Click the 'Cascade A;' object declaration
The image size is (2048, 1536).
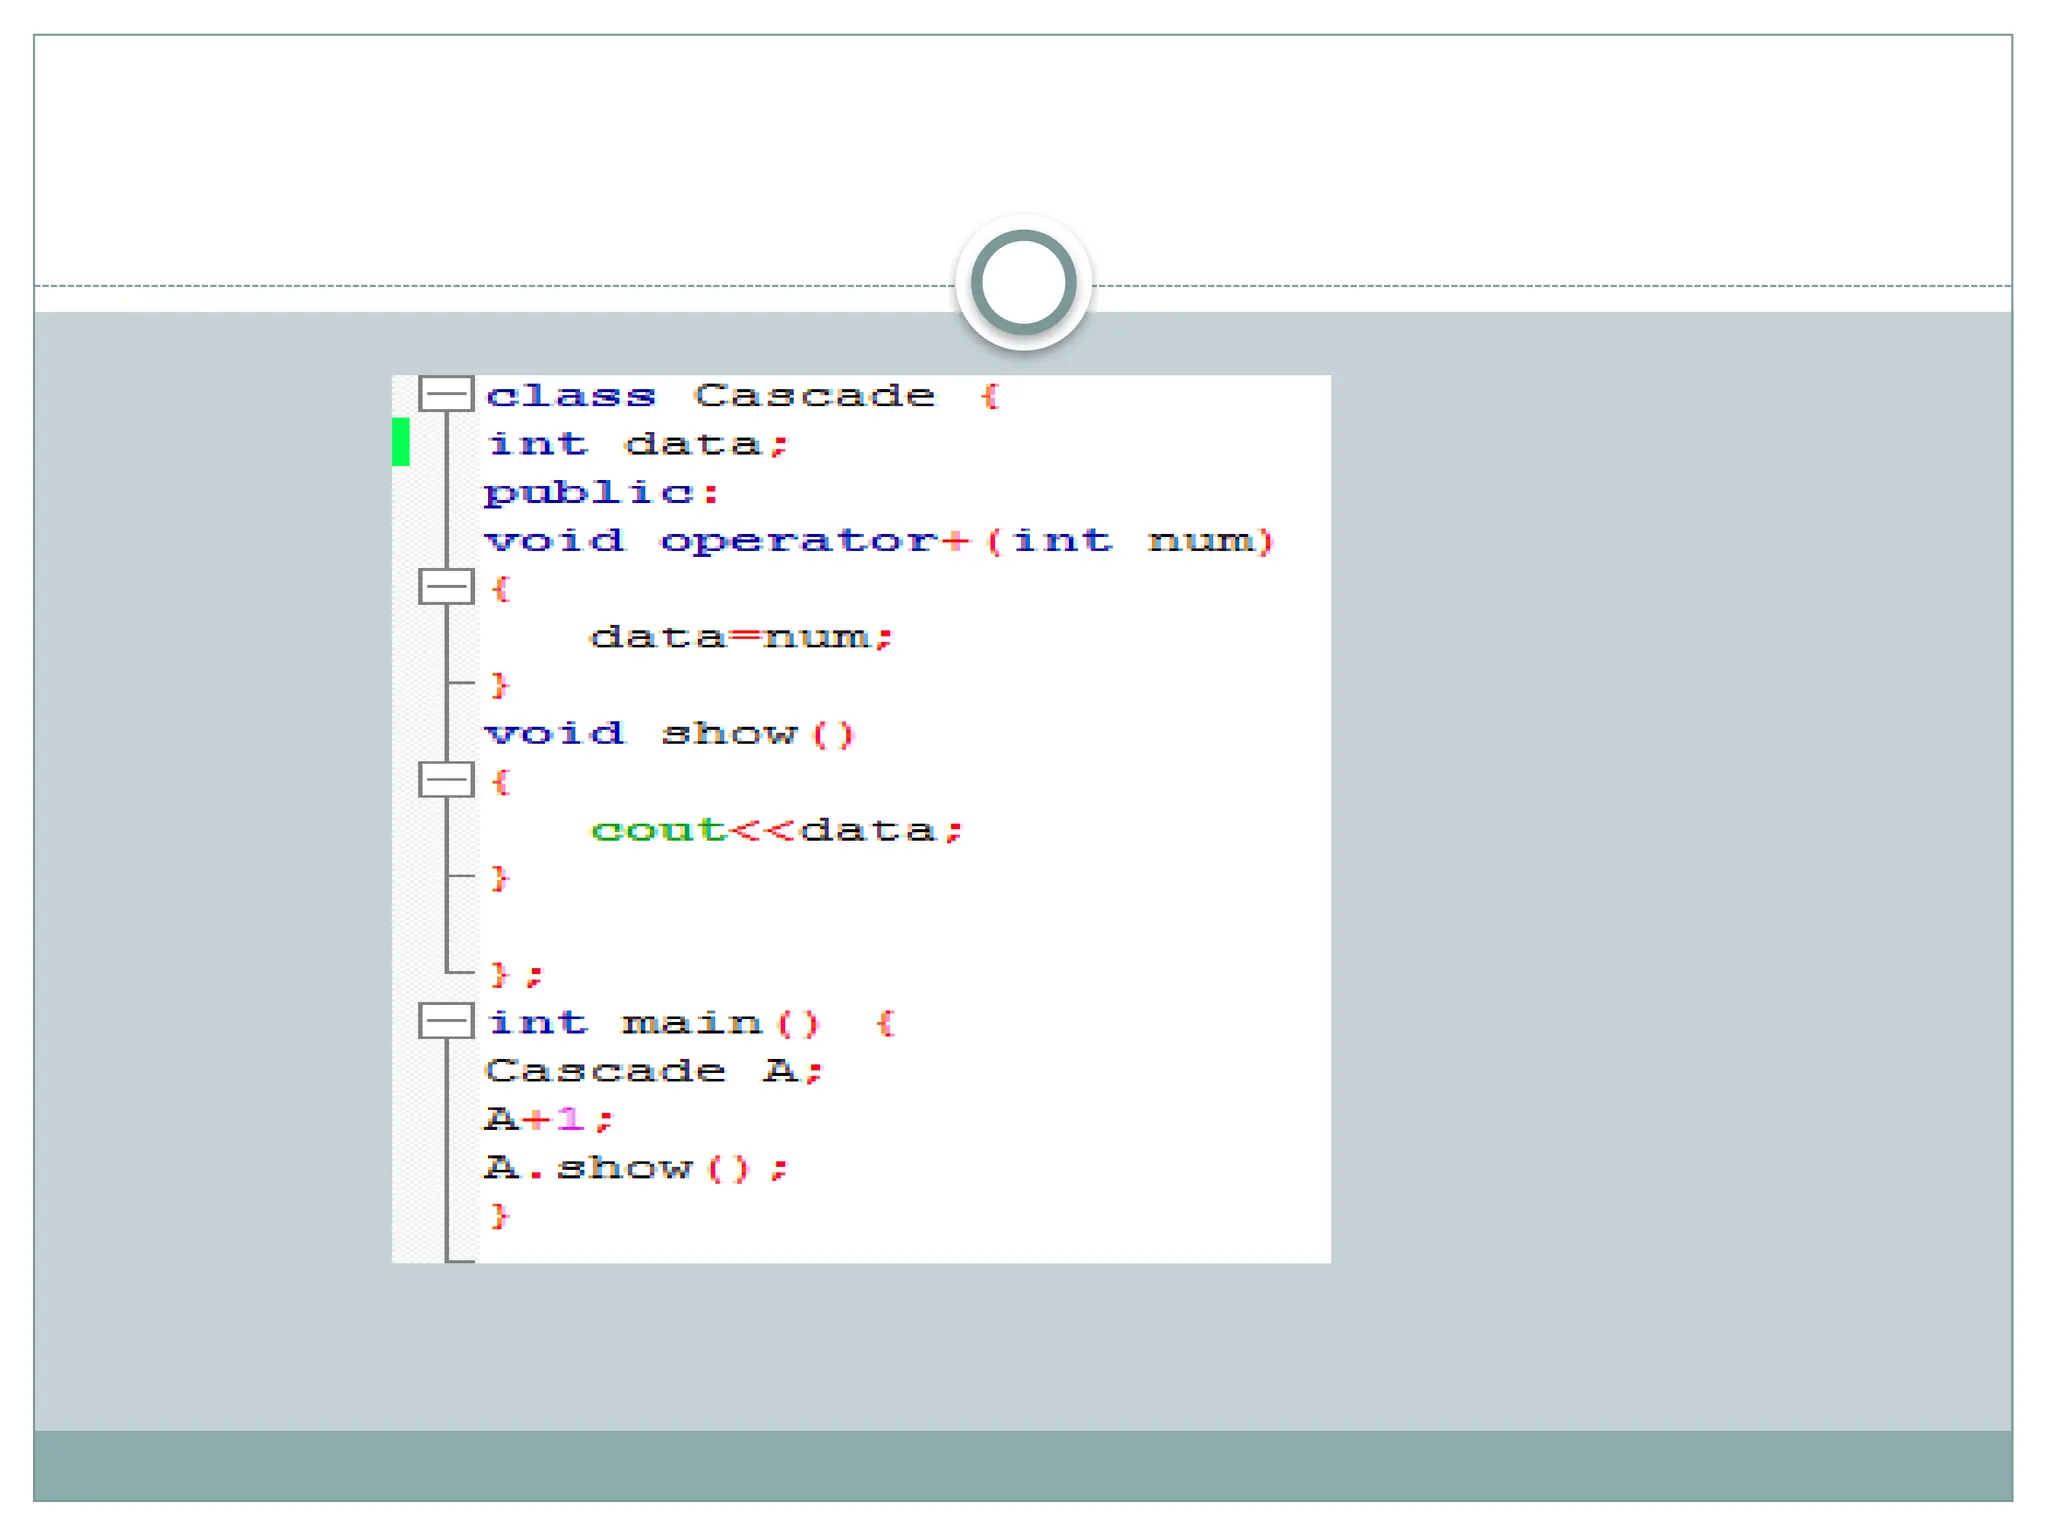(x=654, y=1071)
